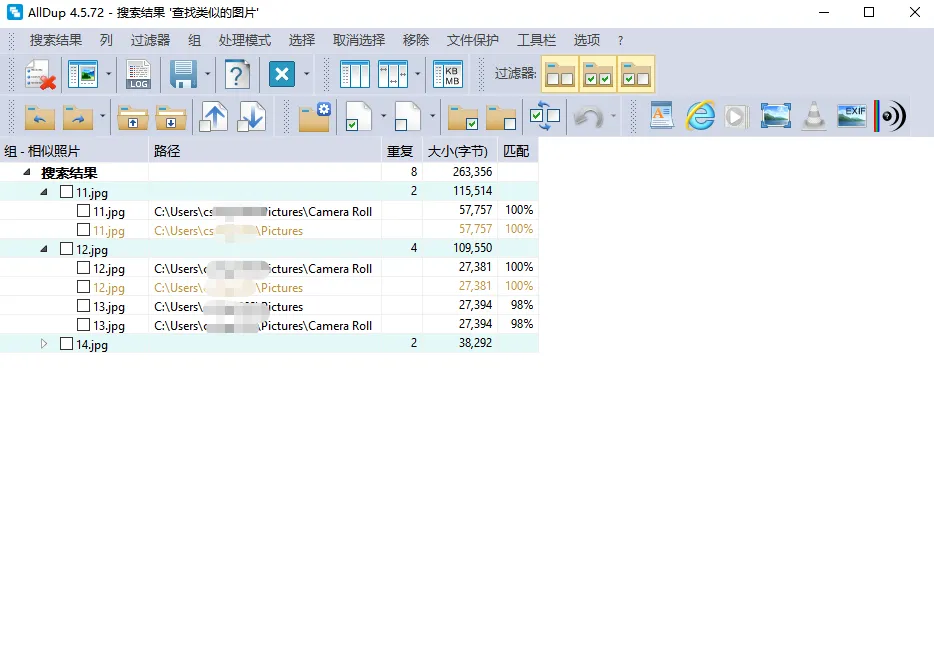Click the deselect-files empty page icon
934x653 pixels.
(408, 117)
